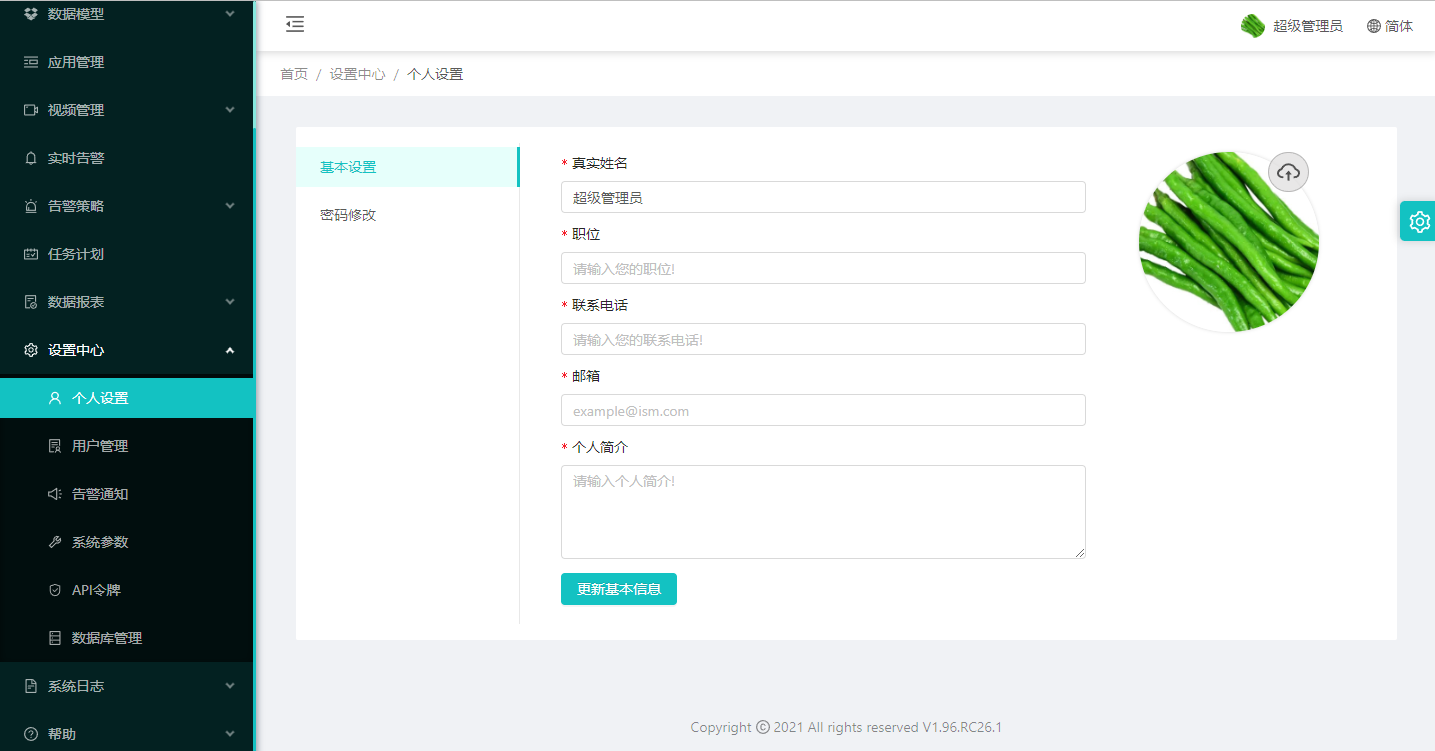Click the 更新基本信息 button
Viewport: 1435px width, 751px height.
(x=618, y=589)
